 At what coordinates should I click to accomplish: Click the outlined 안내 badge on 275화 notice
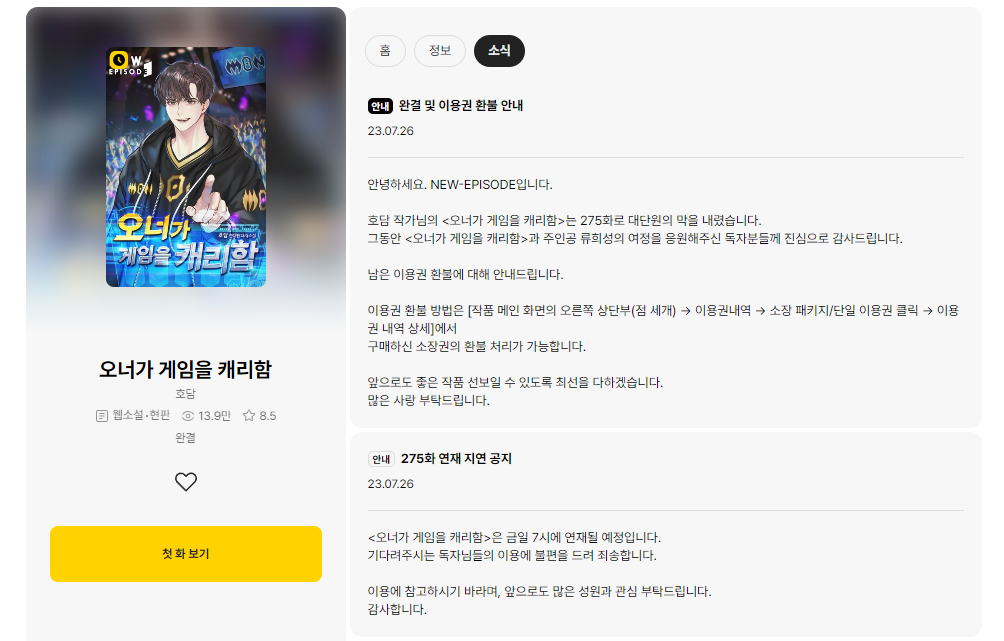(381, 459)
